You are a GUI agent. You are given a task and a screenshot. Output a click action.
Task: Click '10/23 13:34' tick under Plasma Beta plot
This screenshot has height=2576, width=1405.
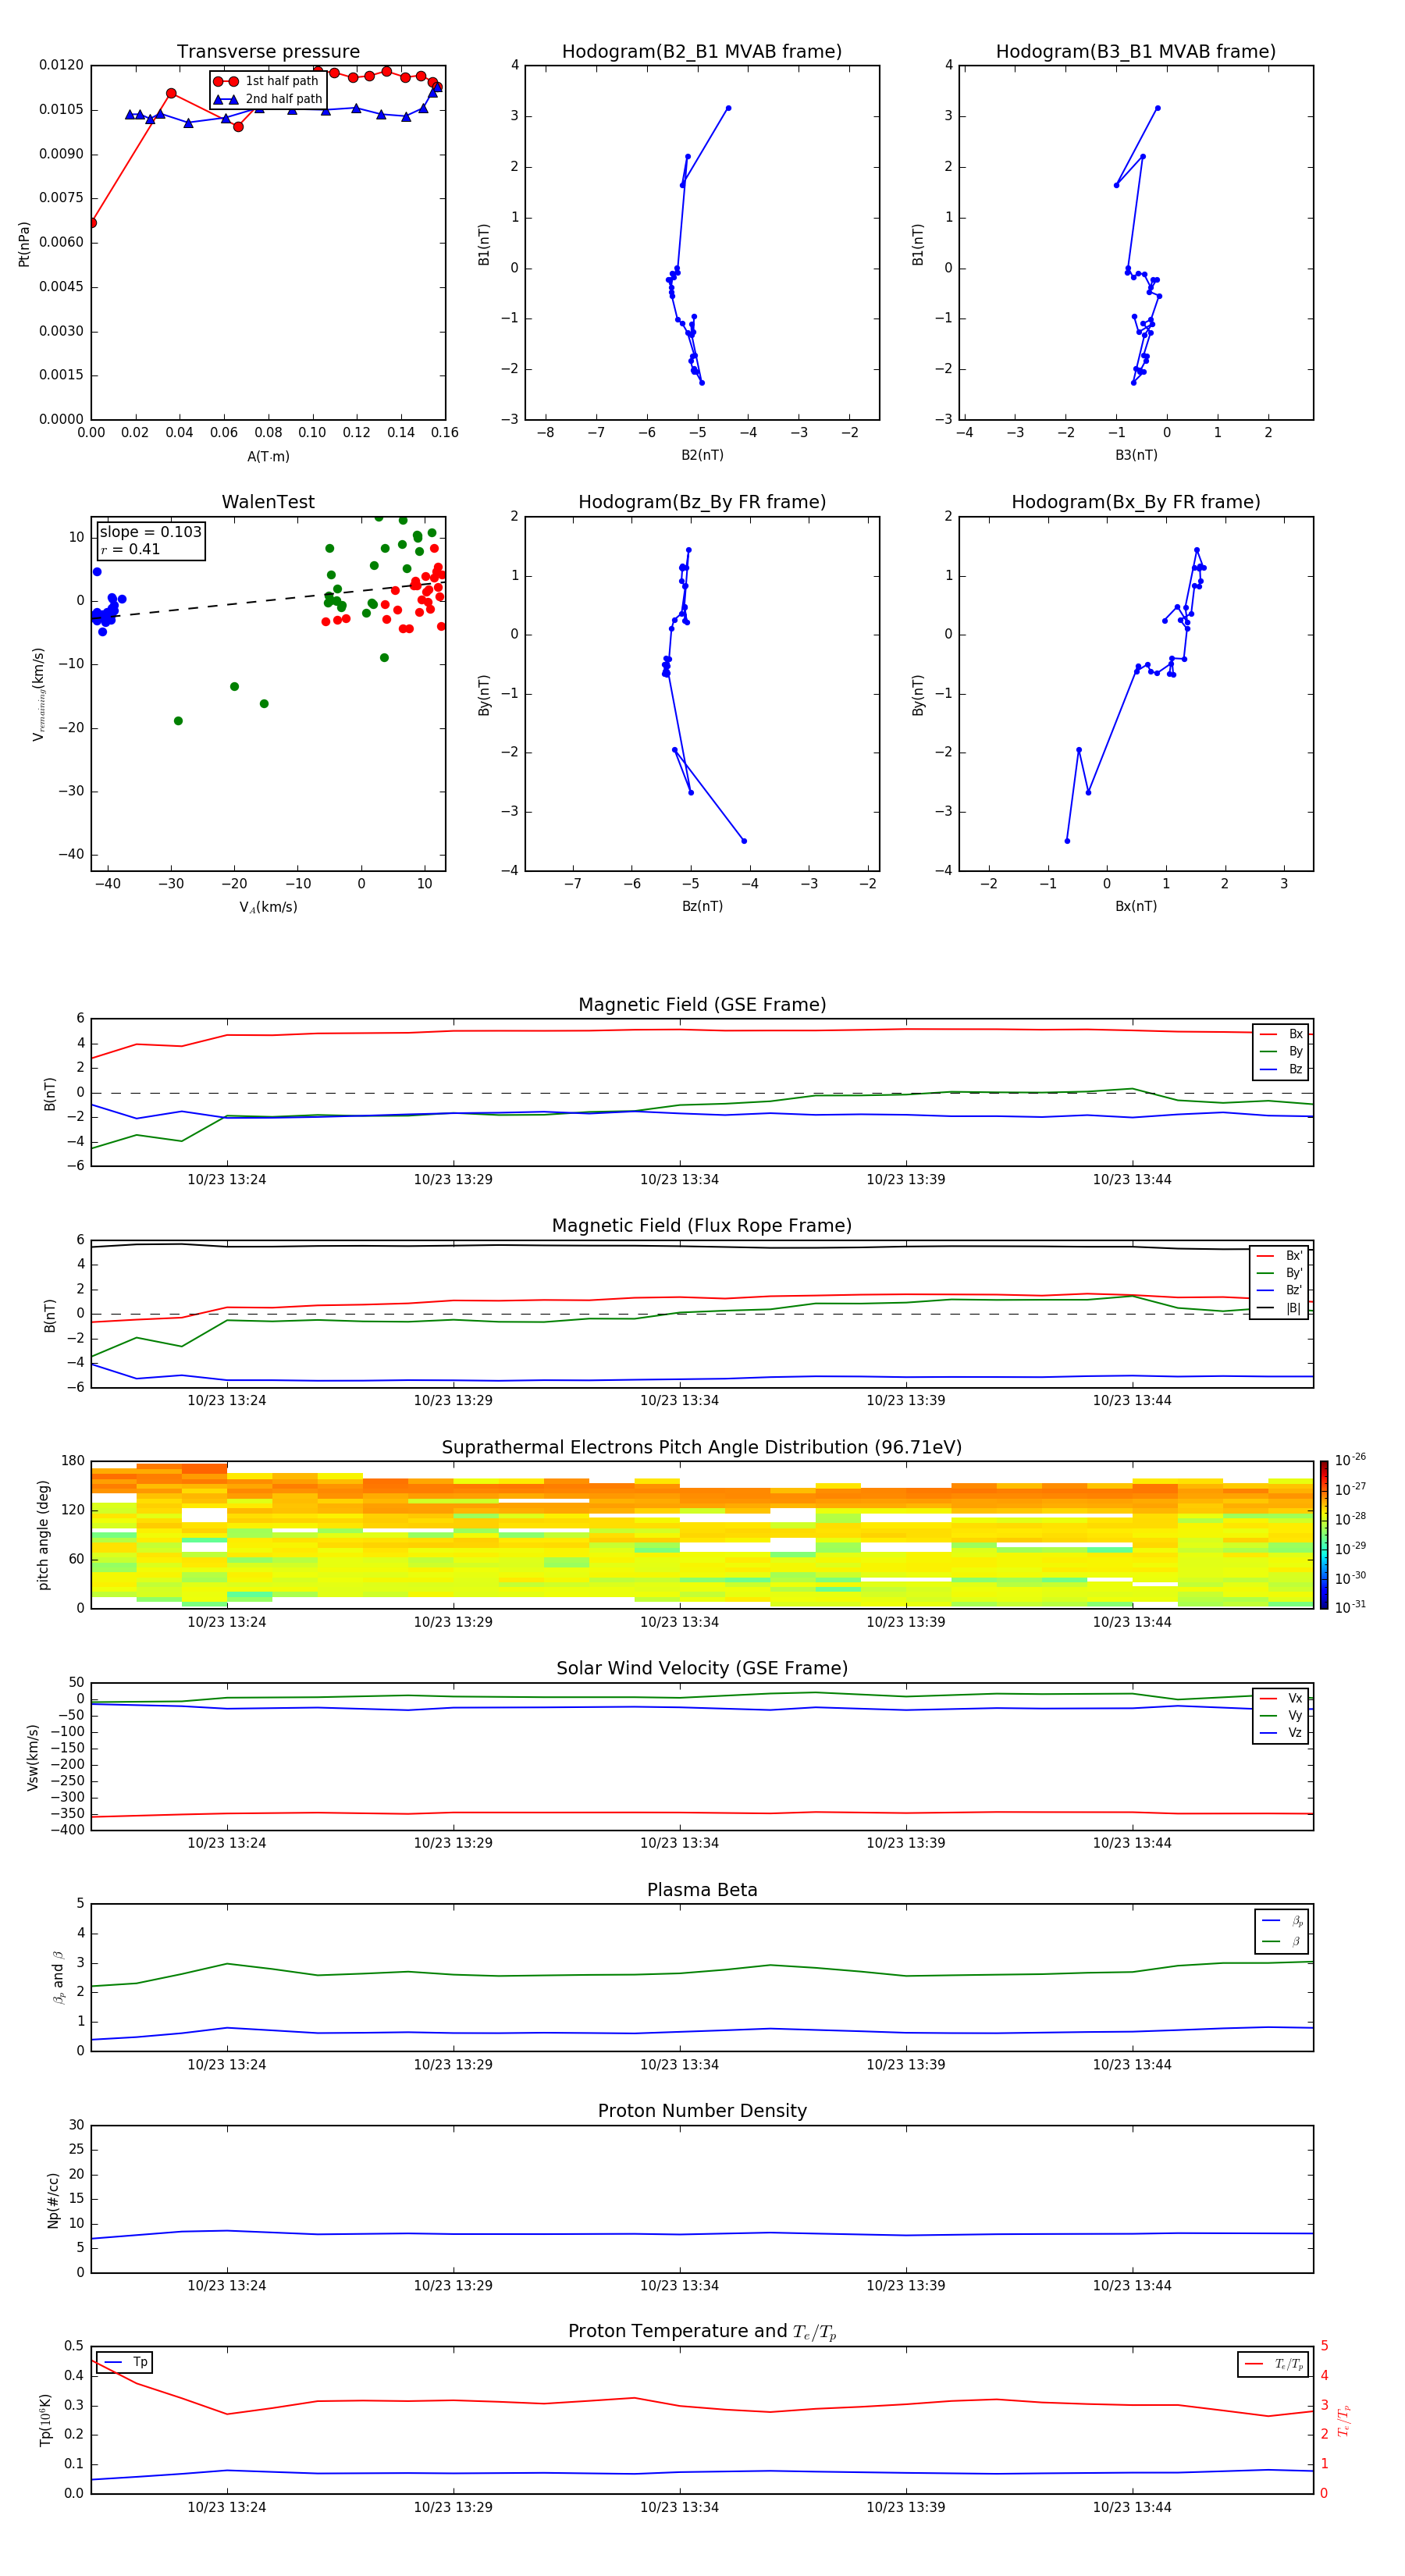coord(679,2064)
